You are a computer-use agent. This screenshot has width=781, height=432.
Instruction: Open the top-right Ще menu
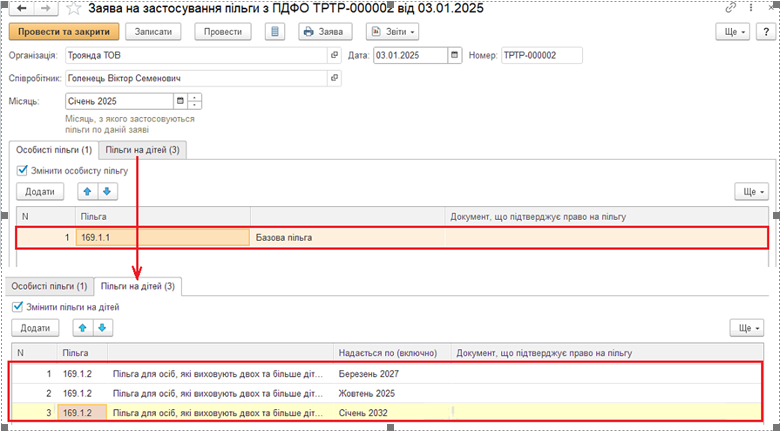(x=734, y=32)
